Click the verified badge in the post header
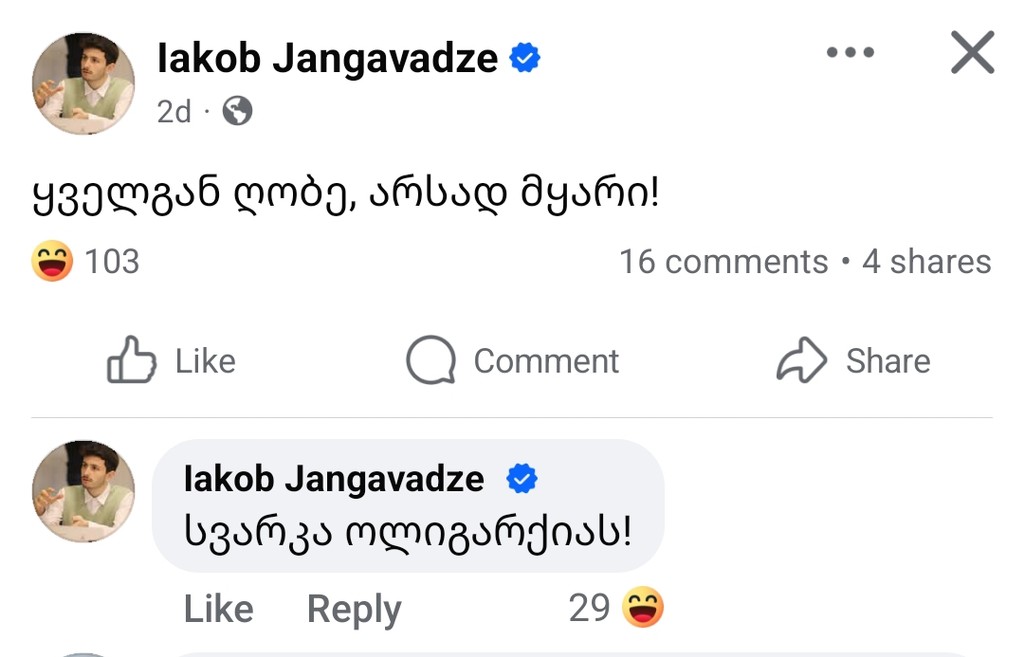 pyautogui.click(x=525, y=59)
